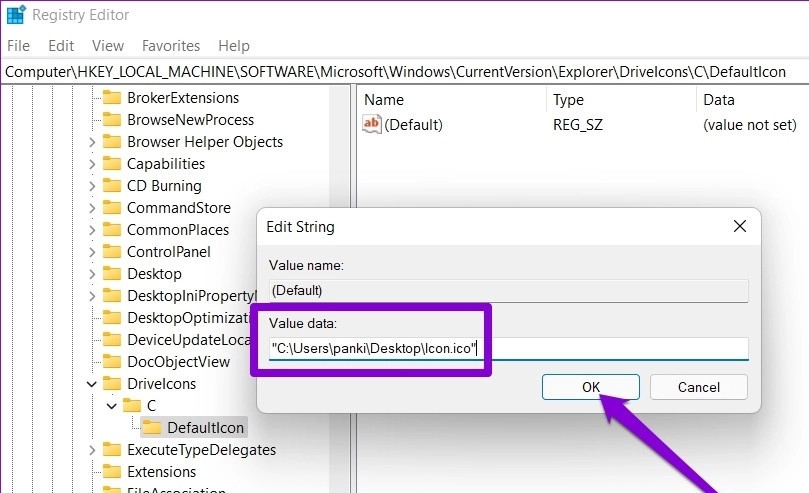Click the ControlPanel folder icon

tap(112, 252)
